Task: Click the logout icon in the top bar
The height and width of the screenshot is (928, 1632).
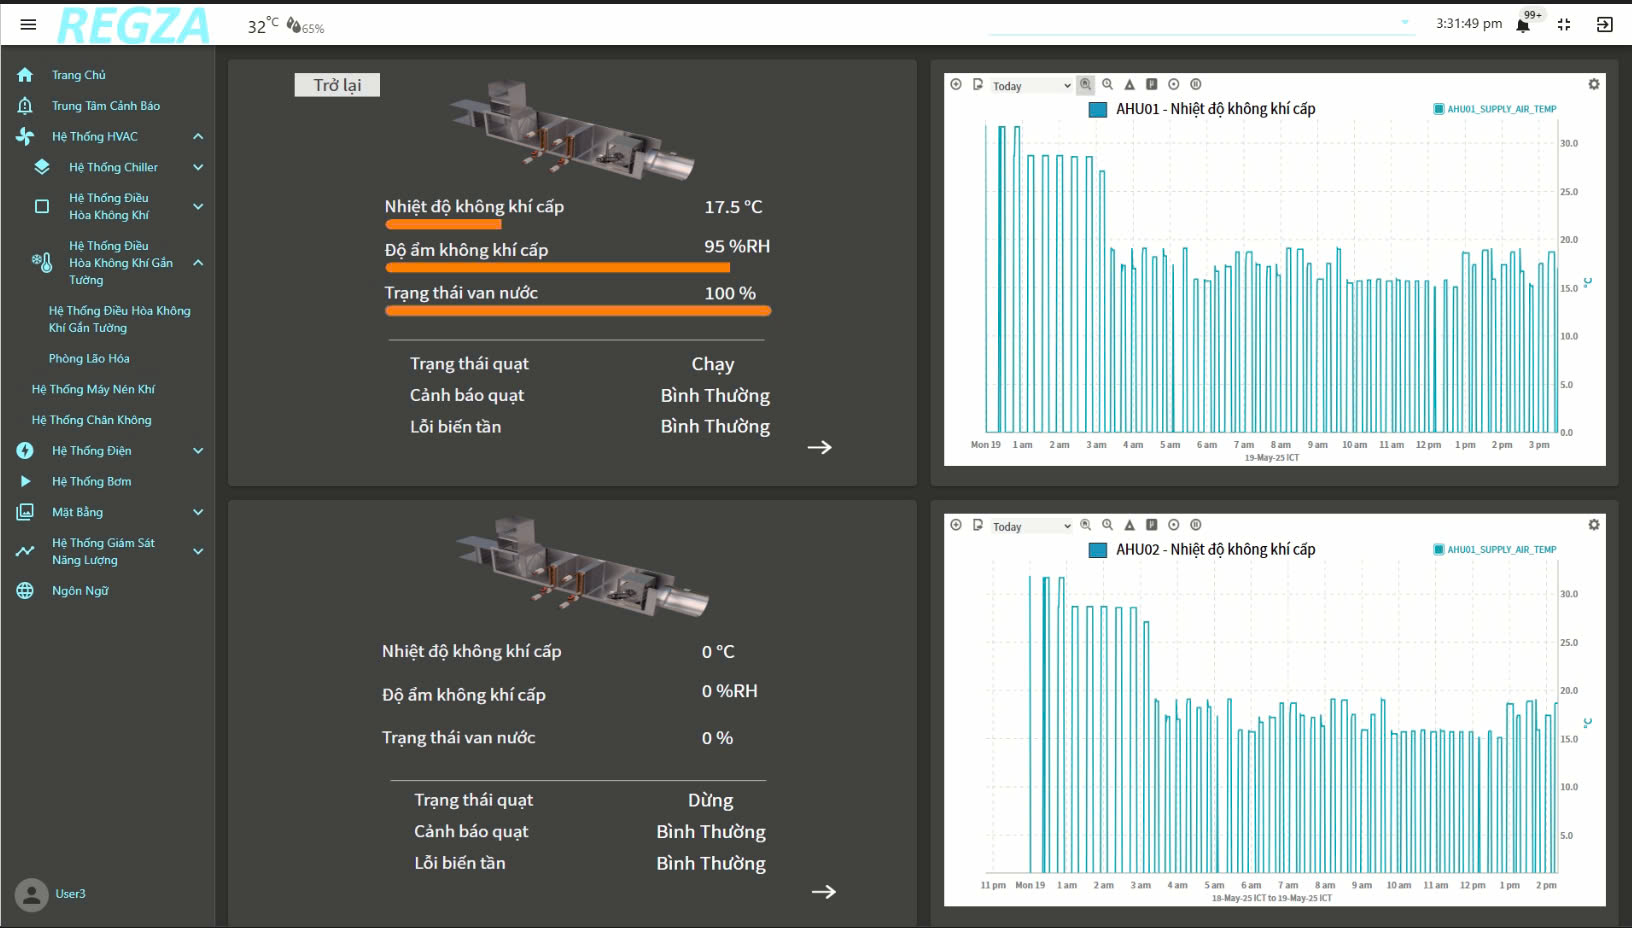Action: [x=1605, y=25]
